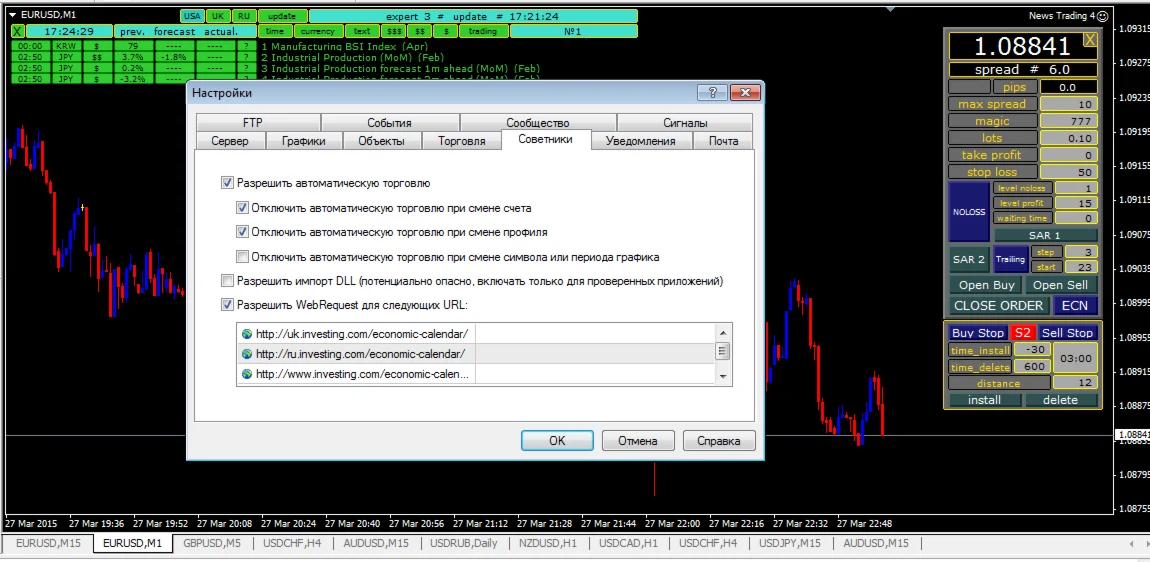Edit the stop loss value field 50

(x=1069, y=172)
